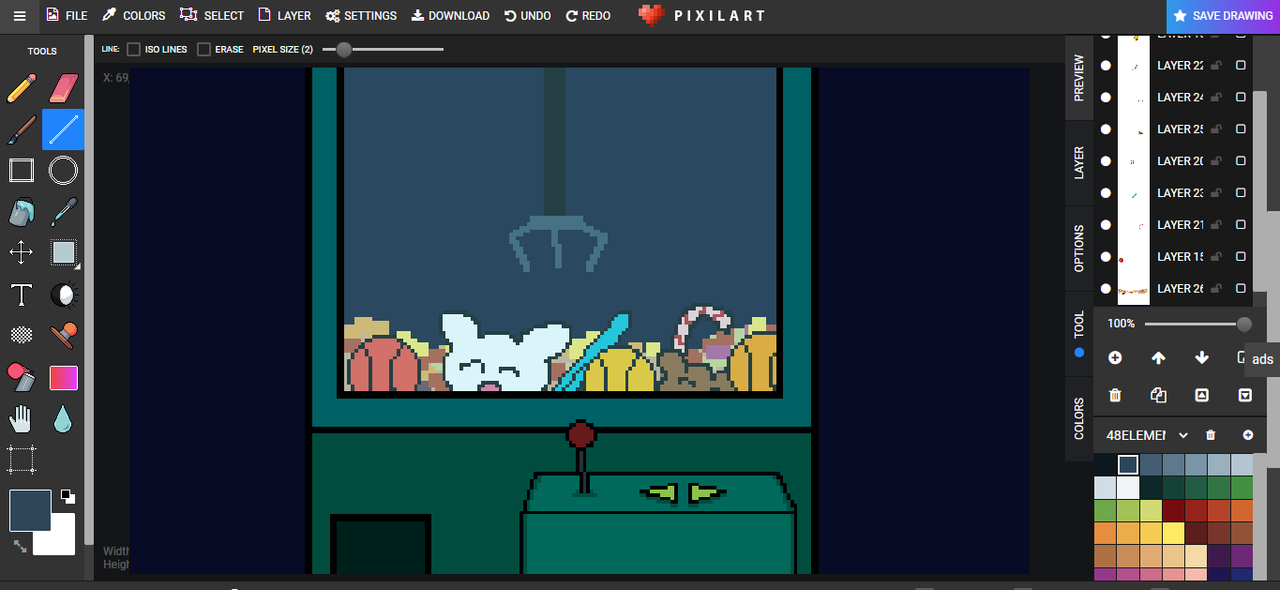Open the Select menu
The image size is (1280, 590).
212,16
